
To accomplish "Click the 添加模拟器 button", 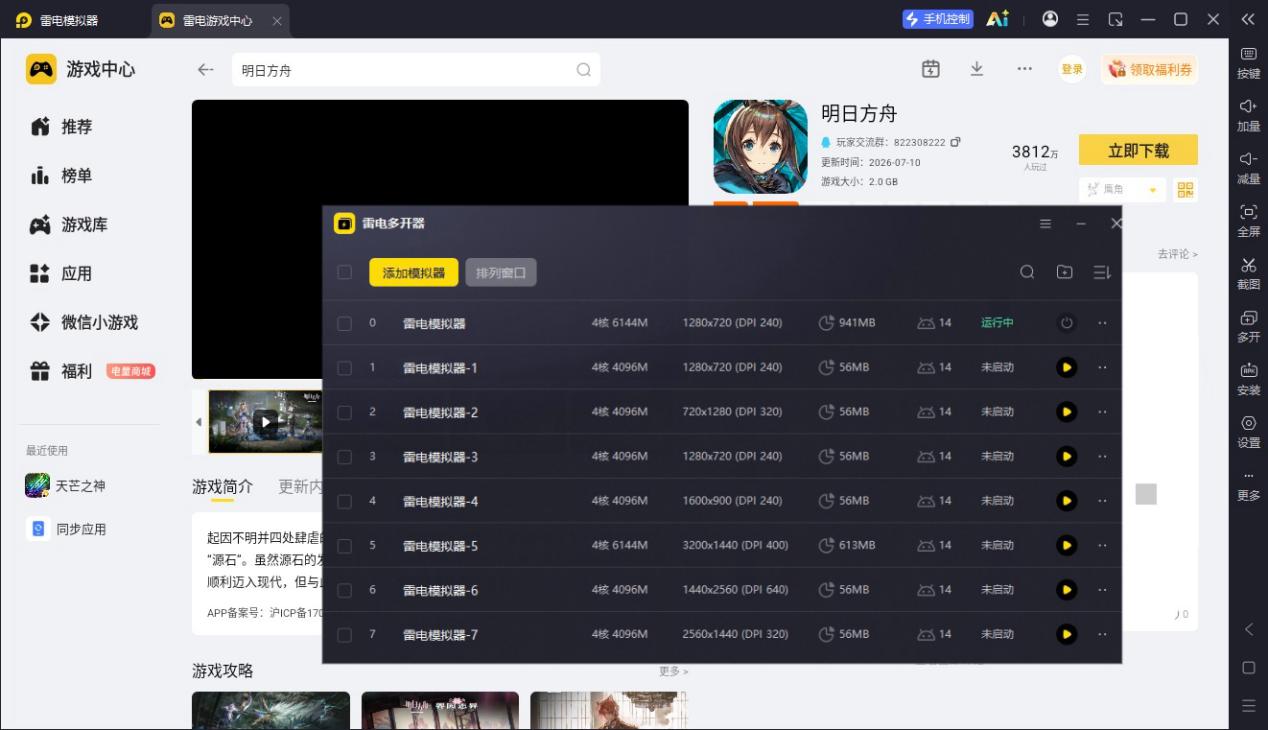I will click(413, 273).
